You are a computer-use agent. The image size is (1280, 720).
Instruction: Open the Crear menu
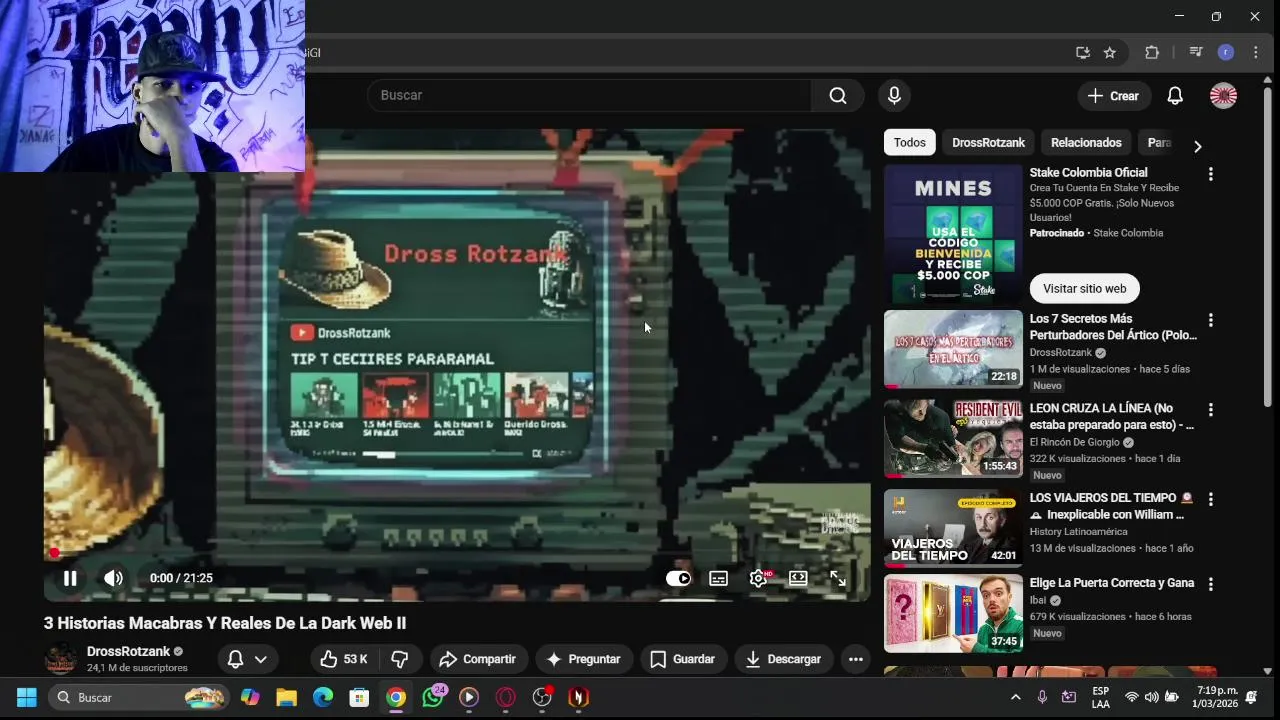(x=1114, y=96)
